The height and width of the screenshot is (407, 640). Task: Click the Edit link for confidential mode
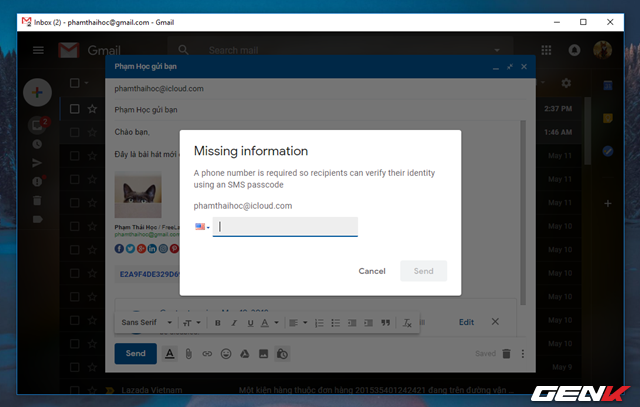[466, 322]
